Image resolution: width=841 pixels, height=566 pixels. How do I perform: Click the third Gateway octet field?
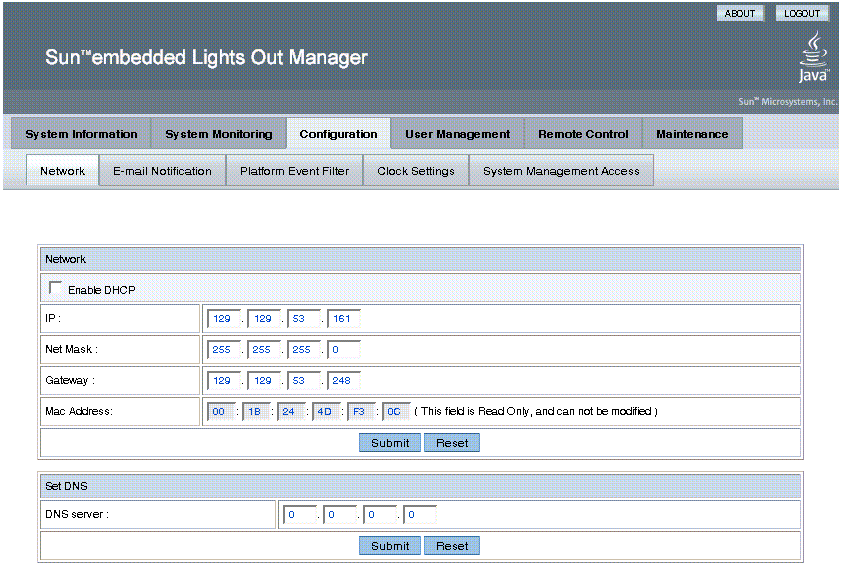coord(304,381)
